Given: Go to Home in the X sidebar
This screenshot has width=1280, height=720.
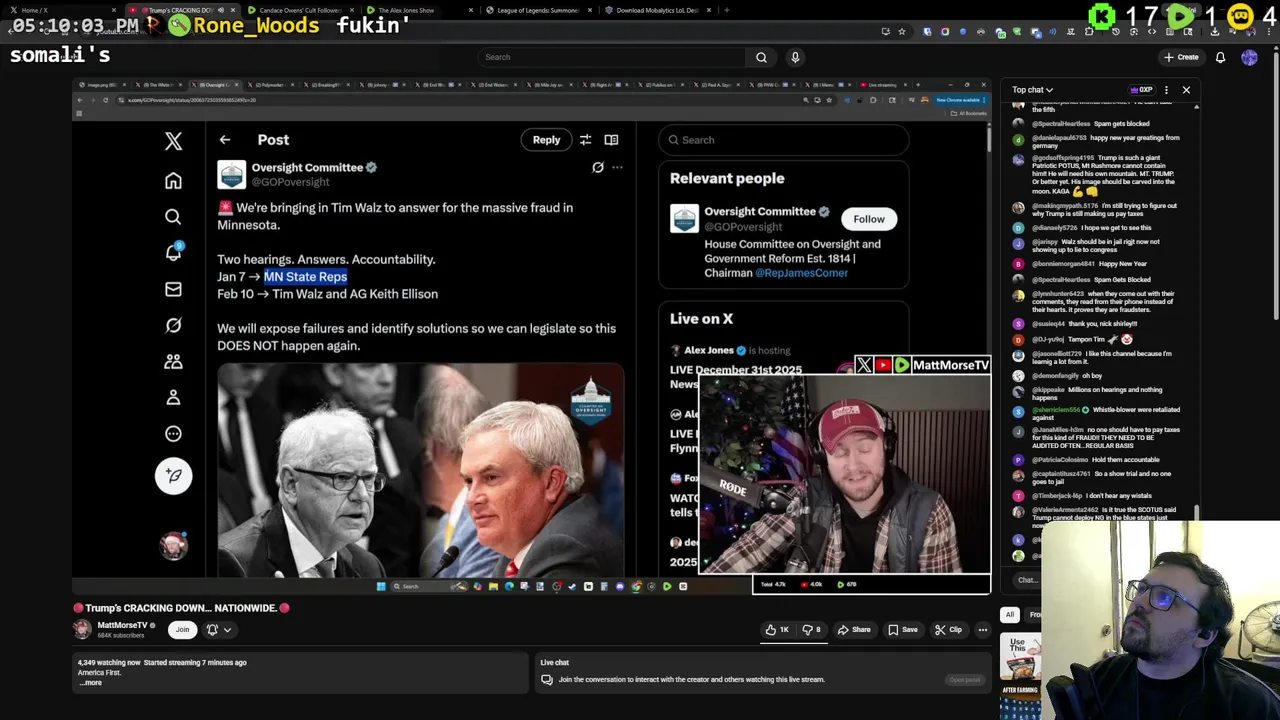Looking at the screenshot, I should (x=173, y=181).
